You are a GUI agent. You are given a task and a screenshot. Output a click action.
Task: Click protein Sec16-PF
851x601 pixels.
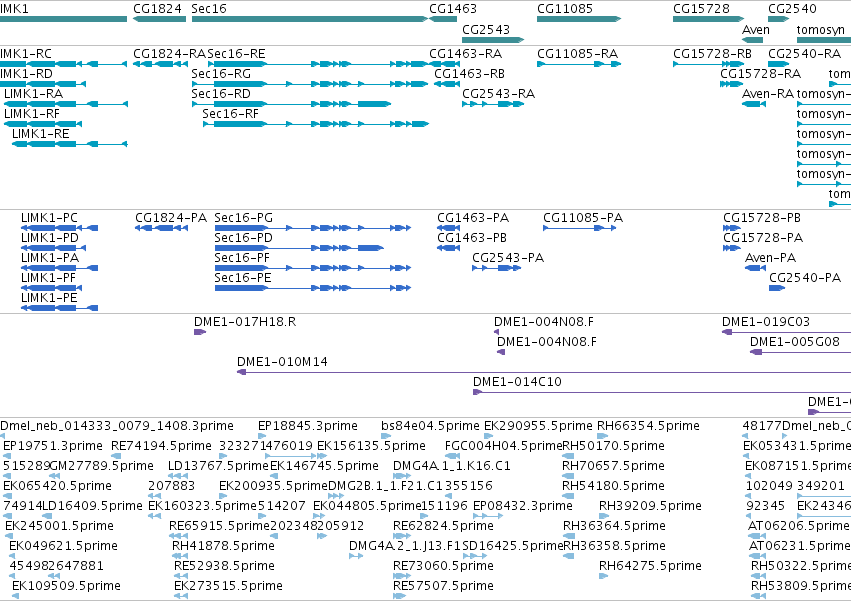click(x=242, y=258)
